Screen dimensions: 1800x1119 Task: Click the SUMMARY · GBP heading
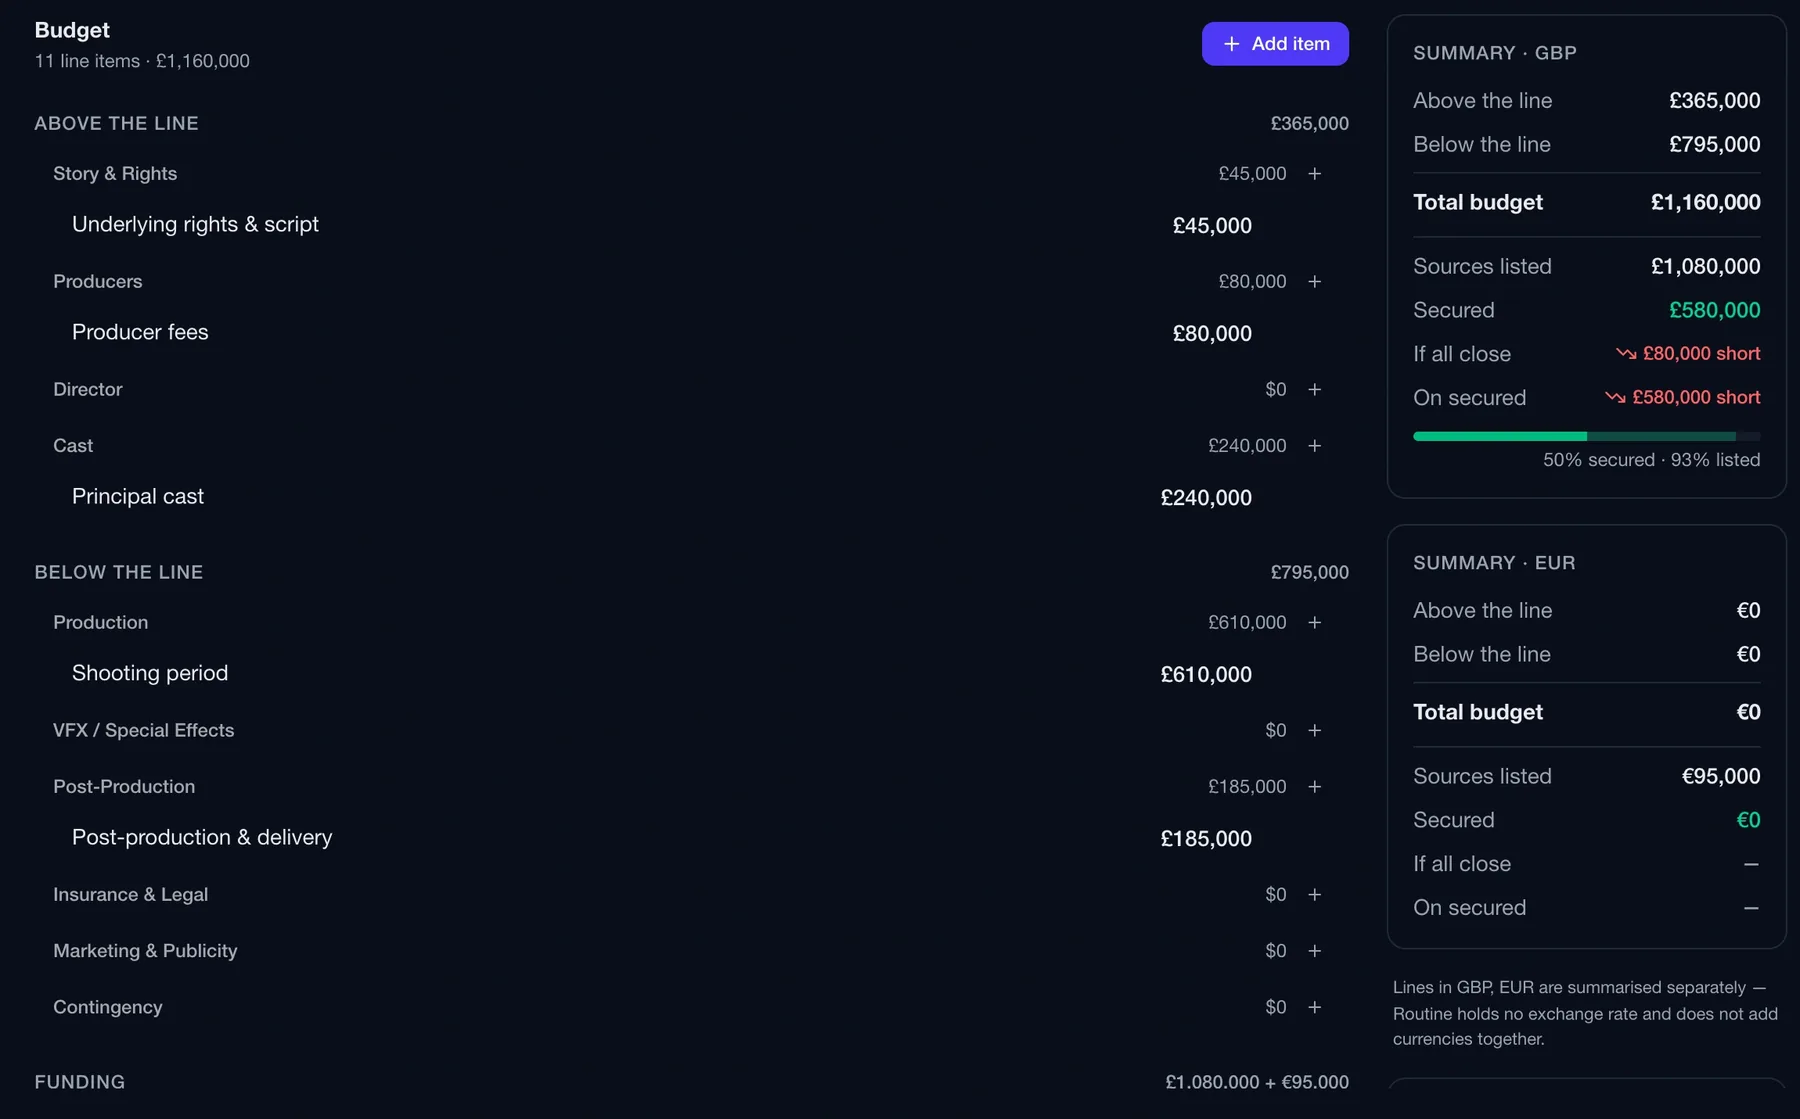tap(1495, 53)
